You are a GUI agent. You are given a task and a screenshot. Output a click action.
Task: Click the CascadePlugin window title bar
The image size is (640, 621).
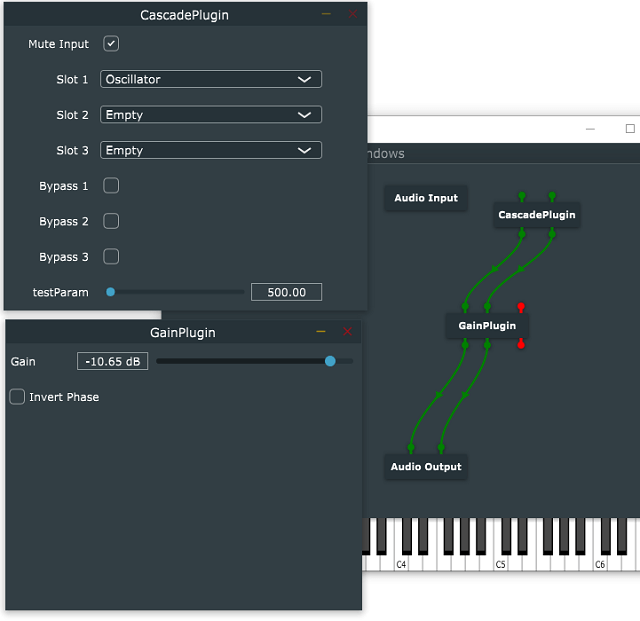[185, 15]
